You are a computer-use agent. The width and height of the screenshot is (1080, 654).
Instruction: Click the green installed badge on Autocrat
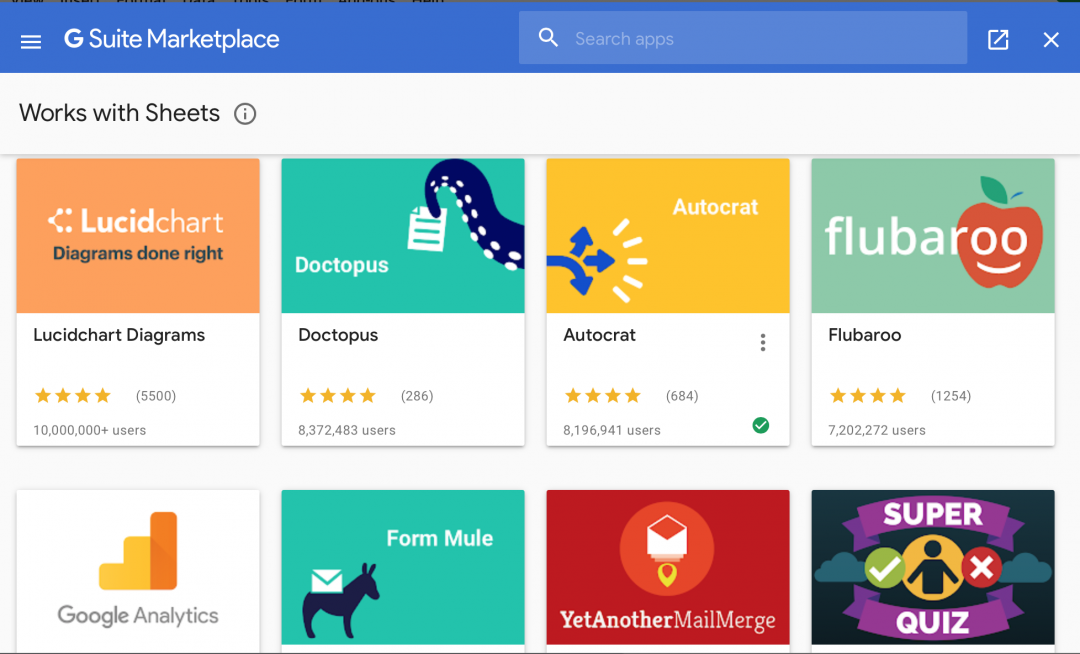coord(761,425)
